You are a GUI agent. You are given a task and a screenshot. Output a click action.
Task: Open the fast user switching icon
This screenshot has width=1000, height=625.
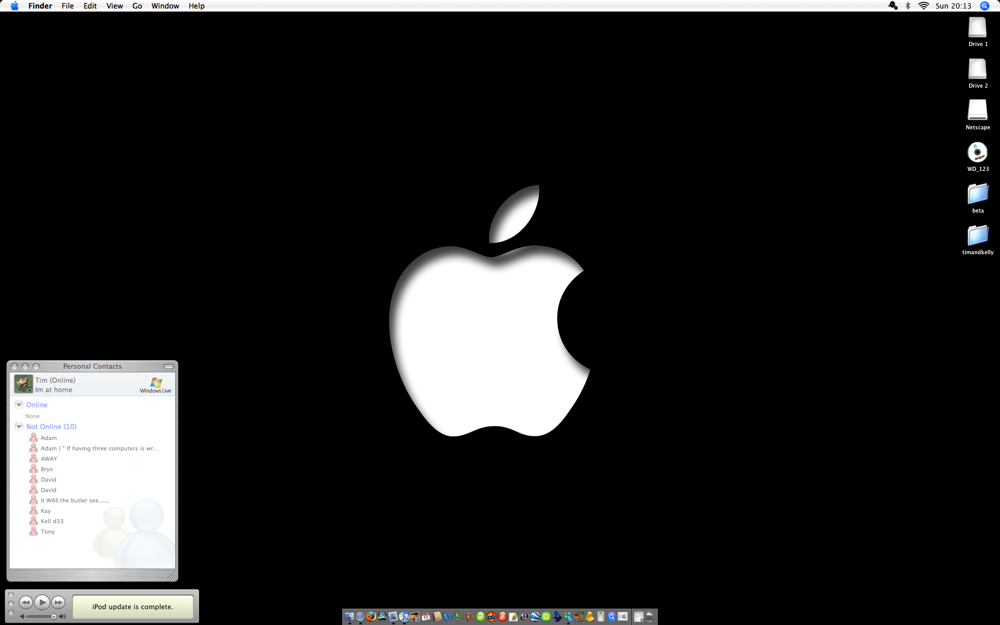893,6
